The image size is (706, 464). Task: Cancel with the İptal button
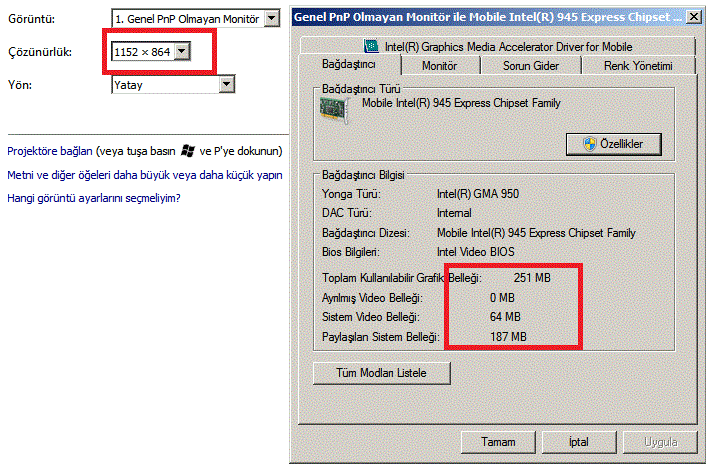tap(579, 442)
